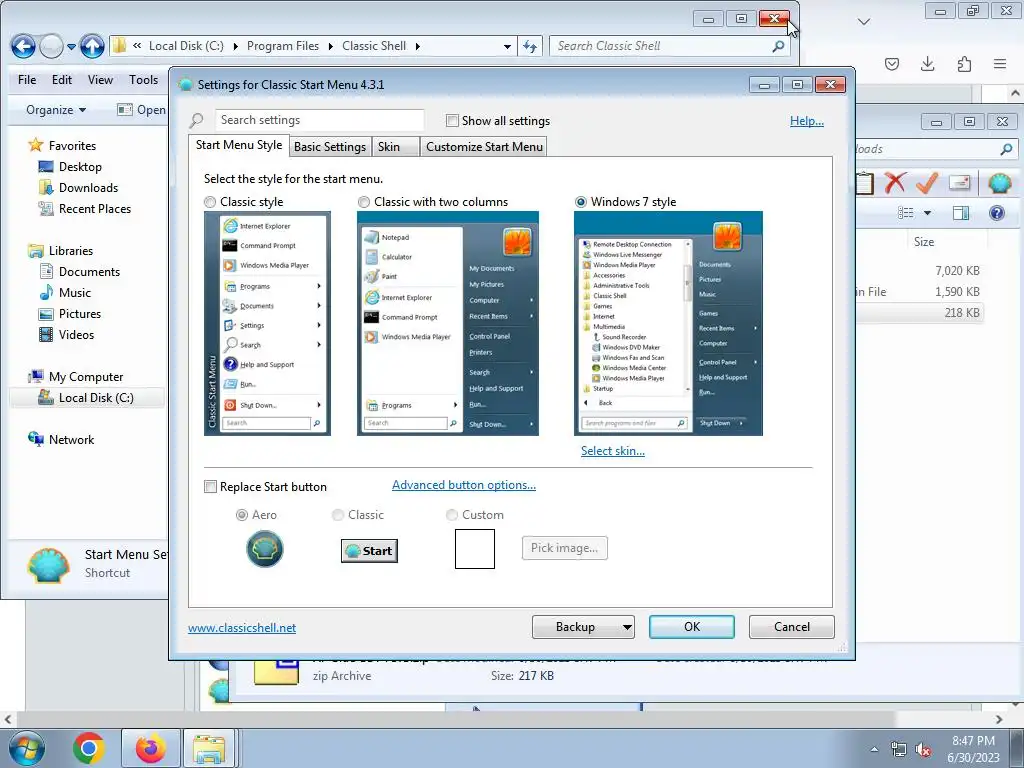Open Firefox extensions puzzle icon
Screen dimensions: 1024x768
click(x=964, y=63)
